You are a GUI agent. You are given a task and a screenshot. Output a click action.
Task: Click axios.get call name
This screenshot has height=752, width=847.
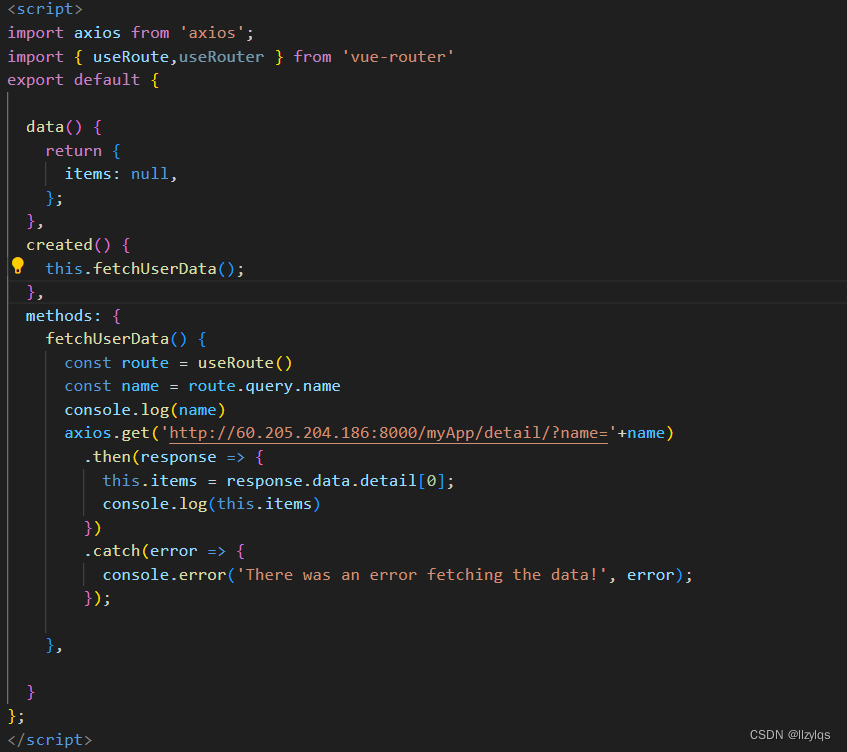pyautogui.click(x=107, y=433)
